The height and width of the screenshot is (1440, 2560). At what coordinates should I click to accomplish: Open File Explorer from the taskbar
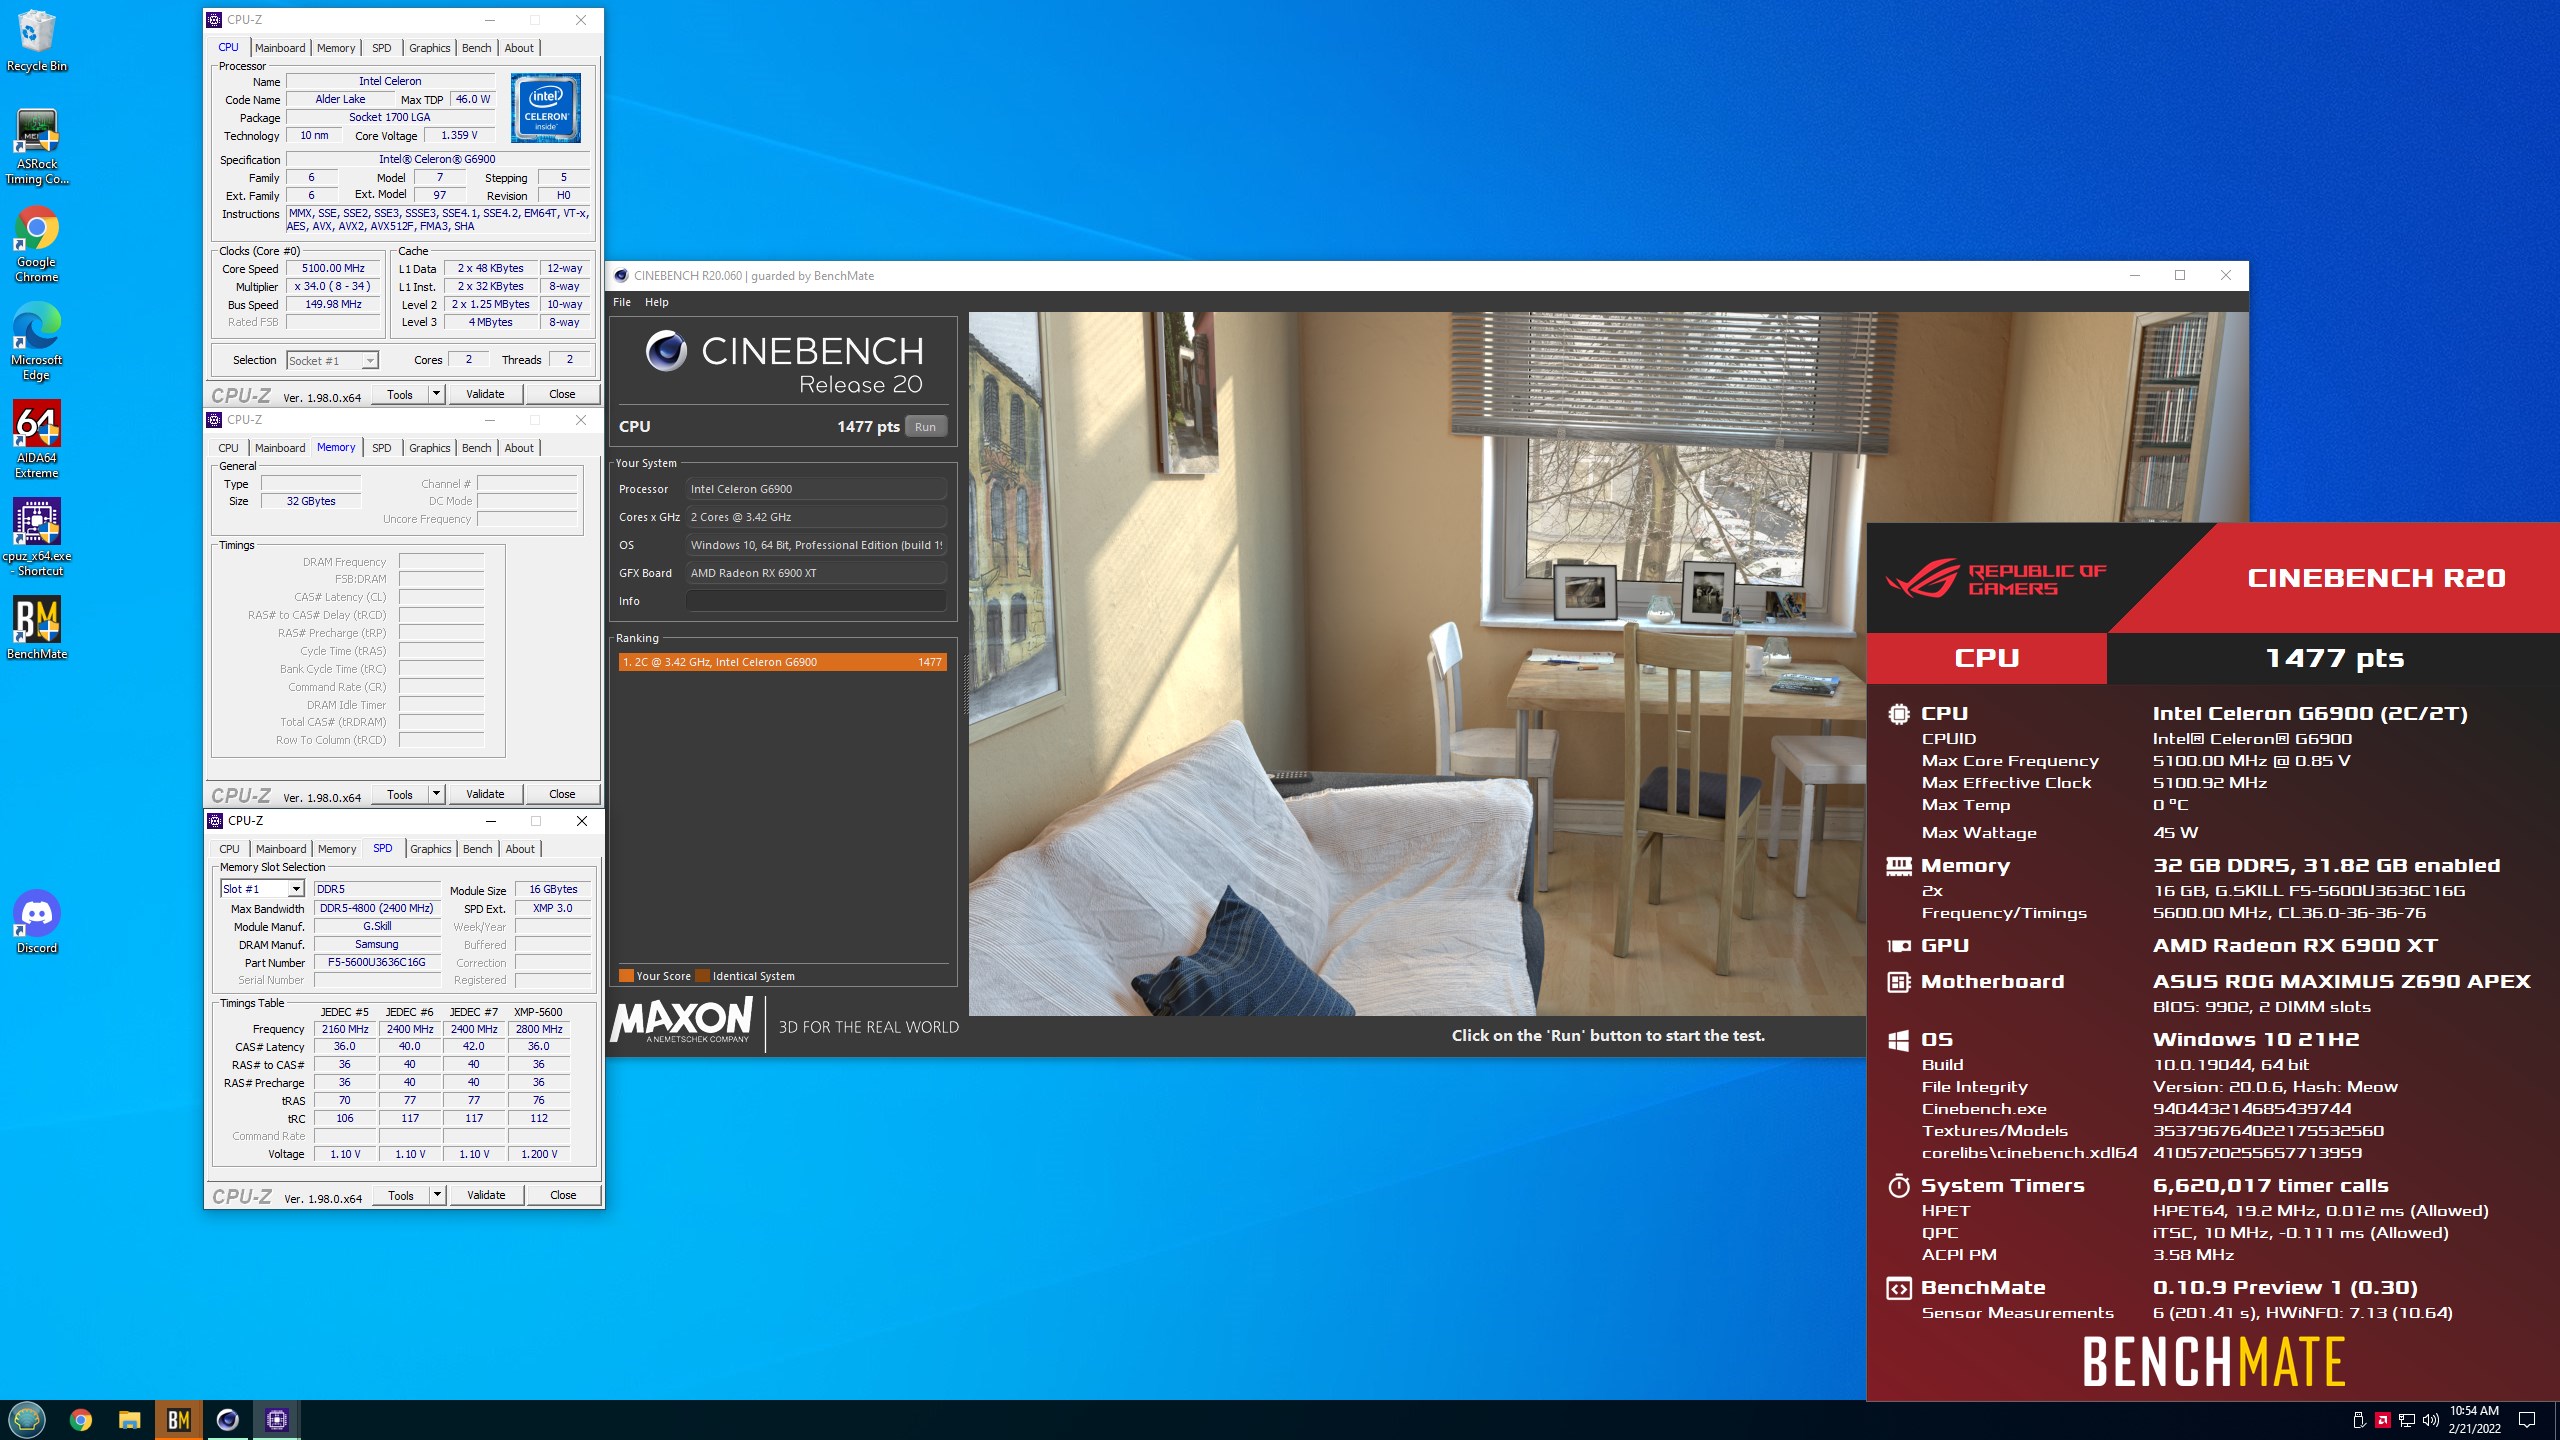pos(129,1419)
